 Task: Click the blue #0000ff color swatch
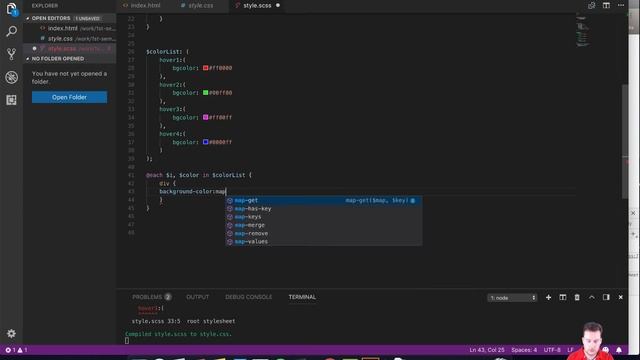click(x=205, y=142)
